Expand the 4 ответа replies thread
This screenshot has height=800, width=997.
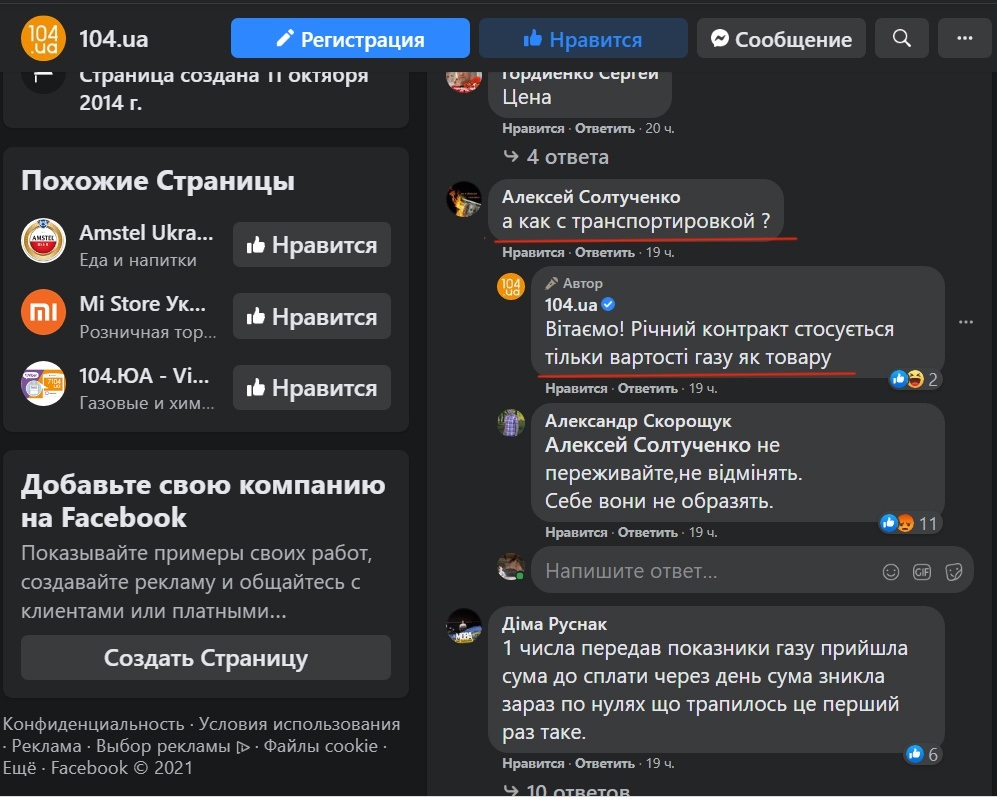pyautogui.click(x=556, y=156)
